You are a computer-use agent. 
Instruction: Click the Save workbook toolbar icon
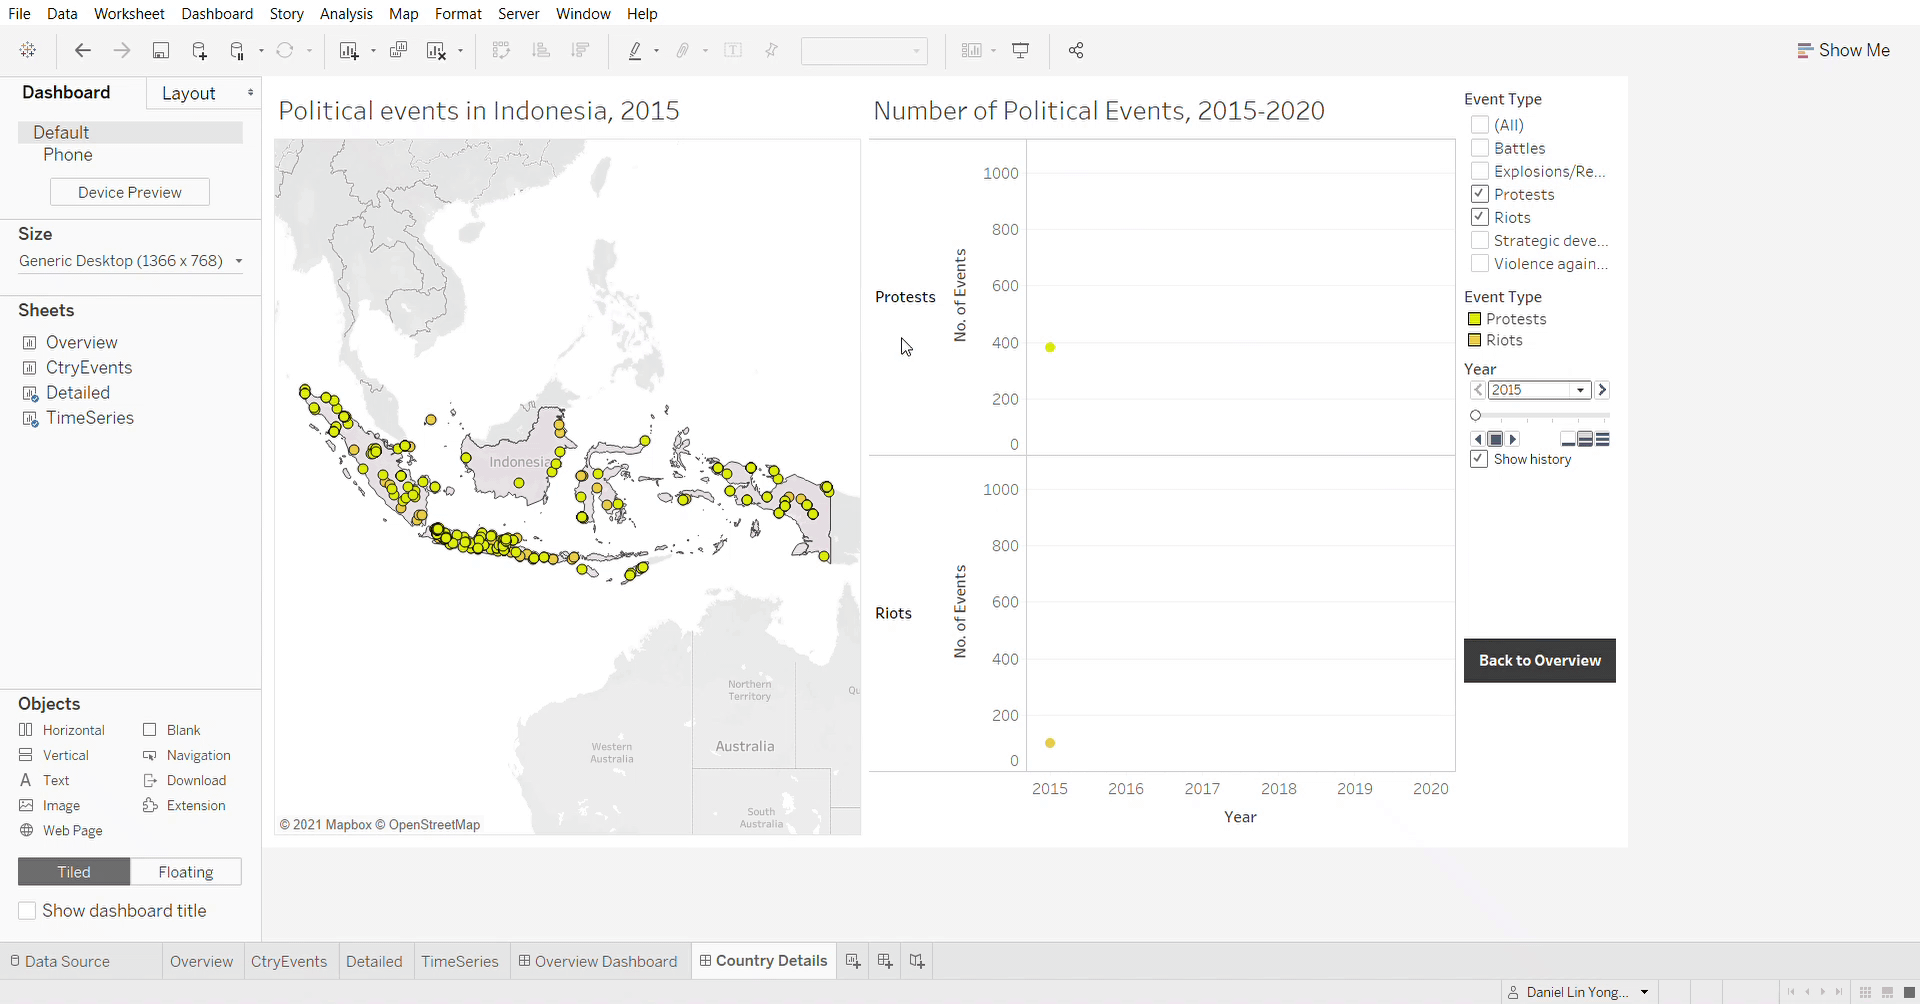pyautogui.click(x=160, y=51)
